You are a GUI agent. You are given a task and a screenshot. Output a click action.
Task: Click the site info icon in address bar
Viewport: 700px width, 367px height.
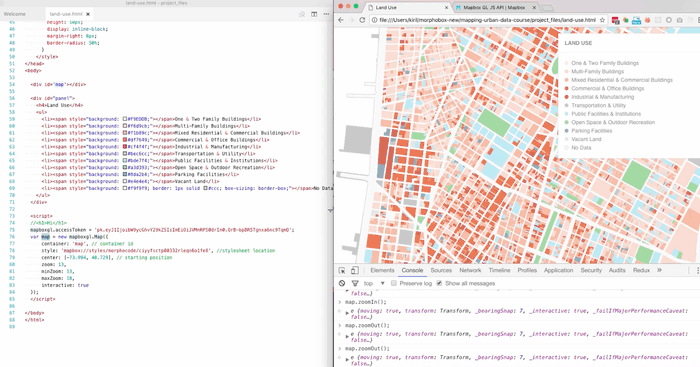374,20
